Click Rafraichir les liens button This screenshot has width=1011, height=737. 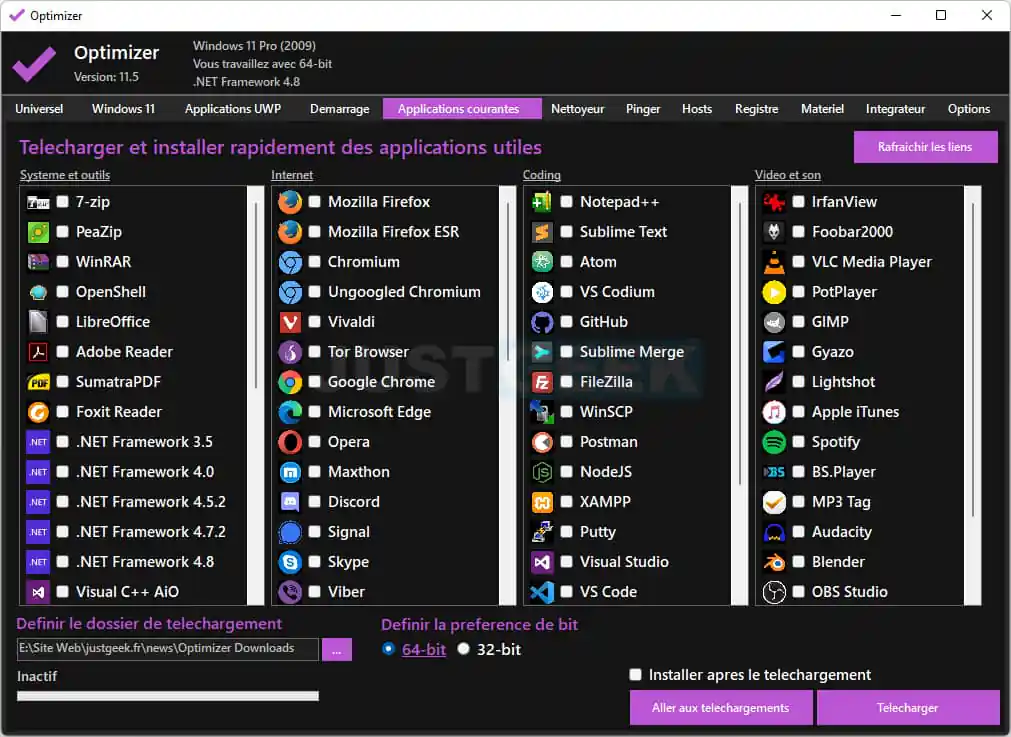925,147
